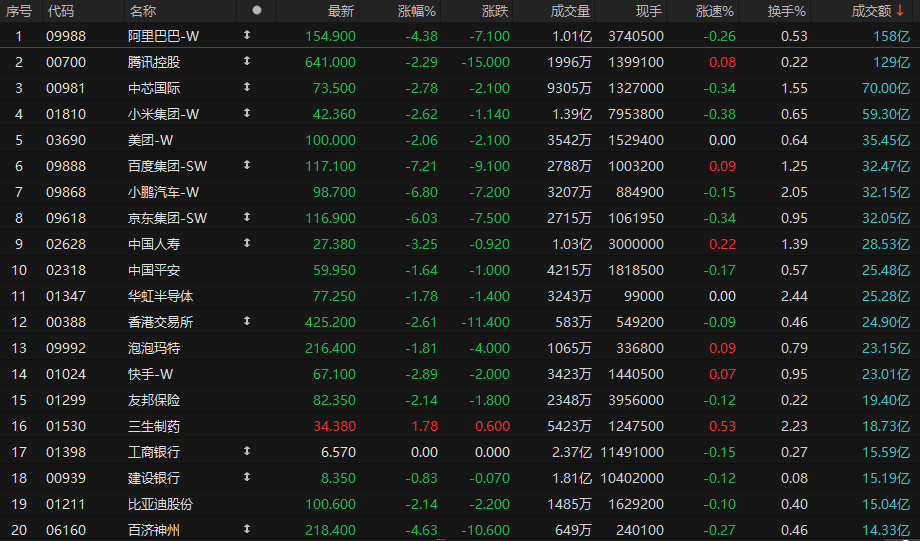Sort by 最新 price column header
This screenshot has width=920, height=541.
(x=341, y=11)
